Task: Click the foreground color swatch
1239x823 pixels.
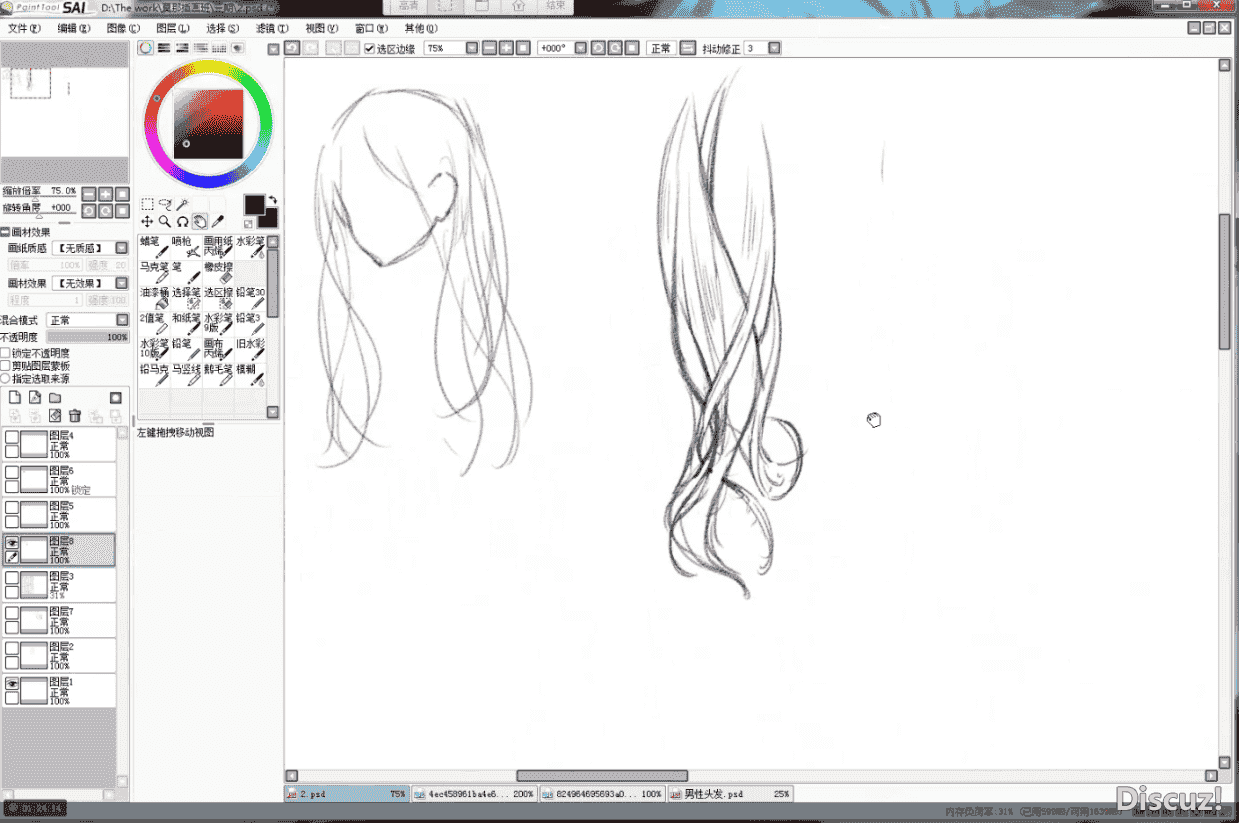Action: point(255,205)
